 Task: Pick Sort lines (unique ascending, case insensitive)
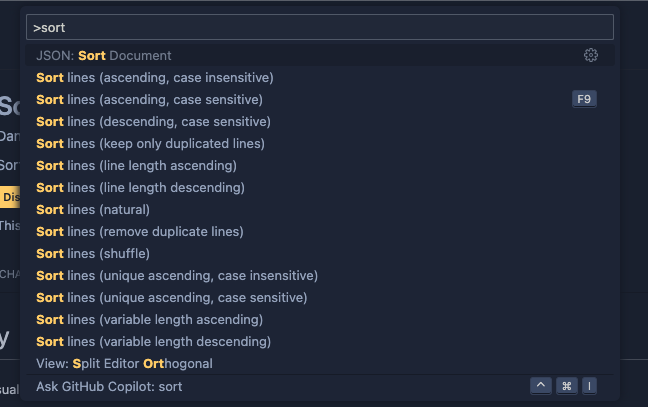(177, 275)
